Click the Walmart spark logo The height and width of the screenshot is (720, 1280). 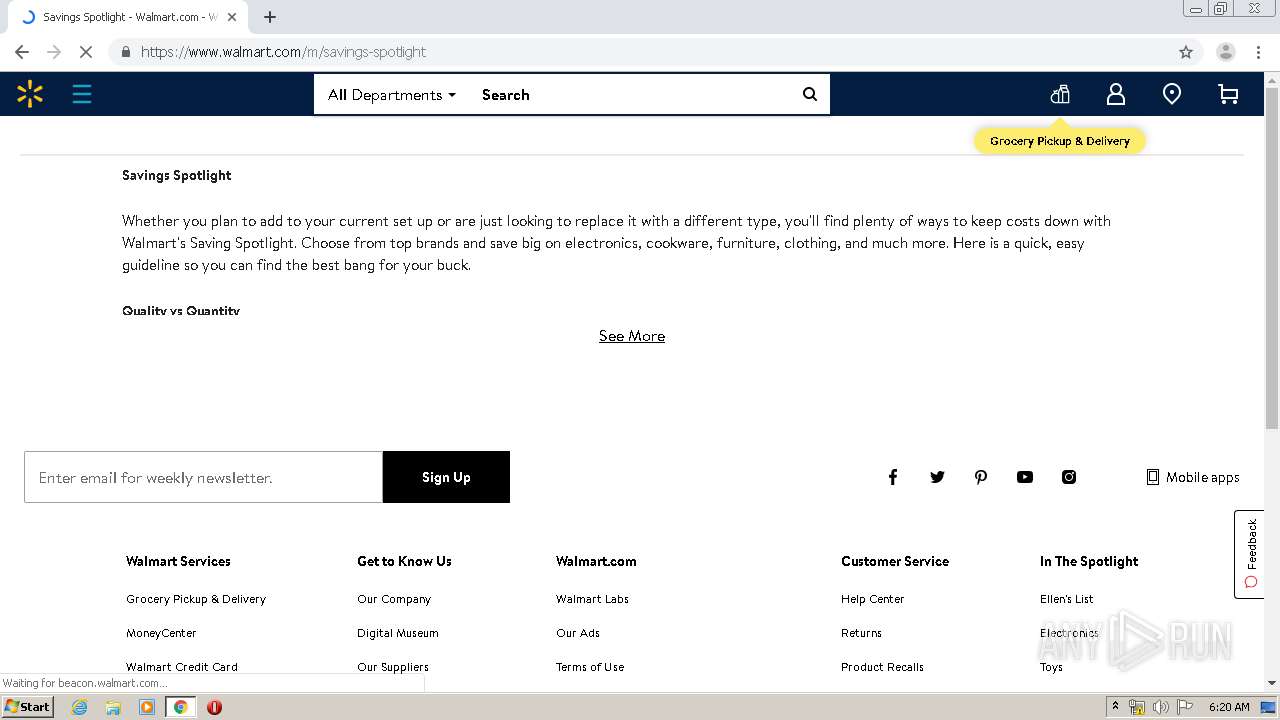pos(30,94)
